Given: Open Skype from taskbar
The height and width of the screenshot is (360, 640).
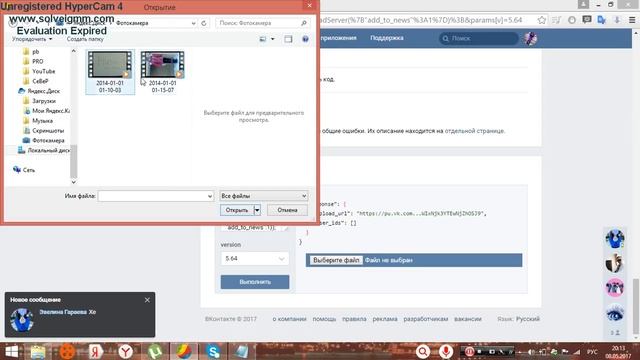Looking at the screenshot, I should [213, 351].
